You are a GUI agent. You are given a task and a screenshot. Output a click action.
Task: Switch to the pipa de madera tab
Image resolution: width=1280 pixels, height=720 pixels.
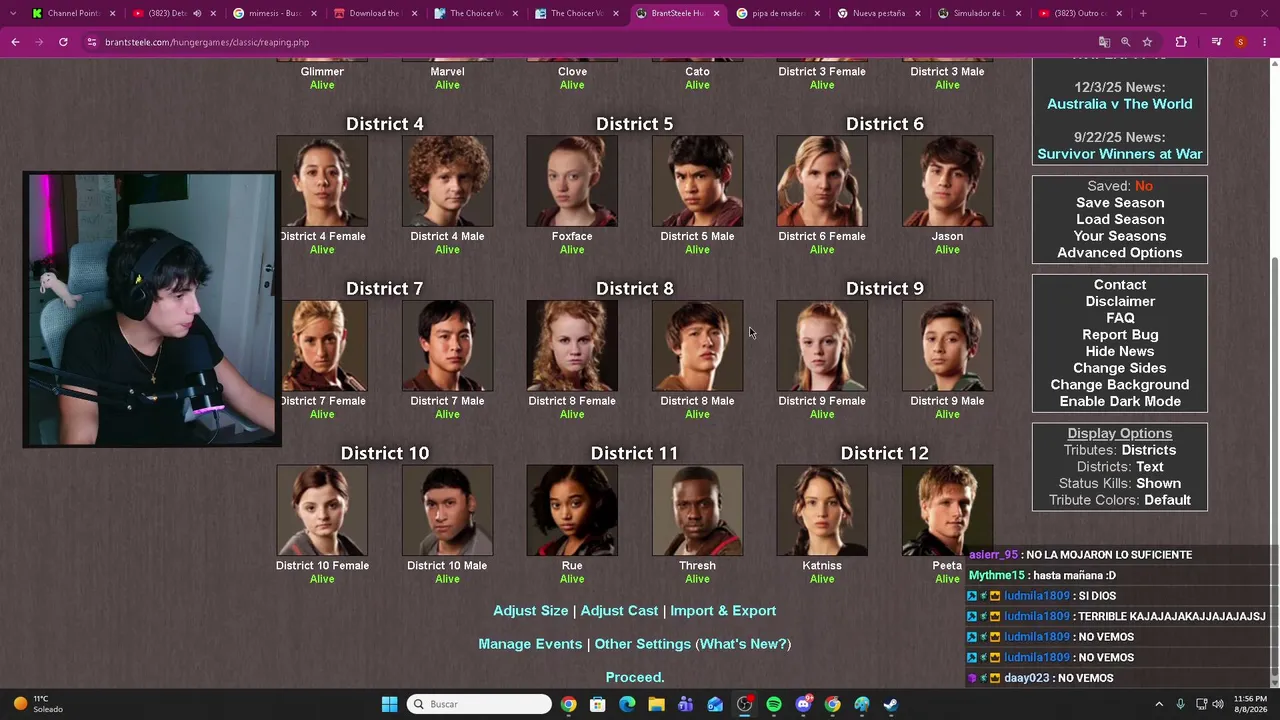779,14
